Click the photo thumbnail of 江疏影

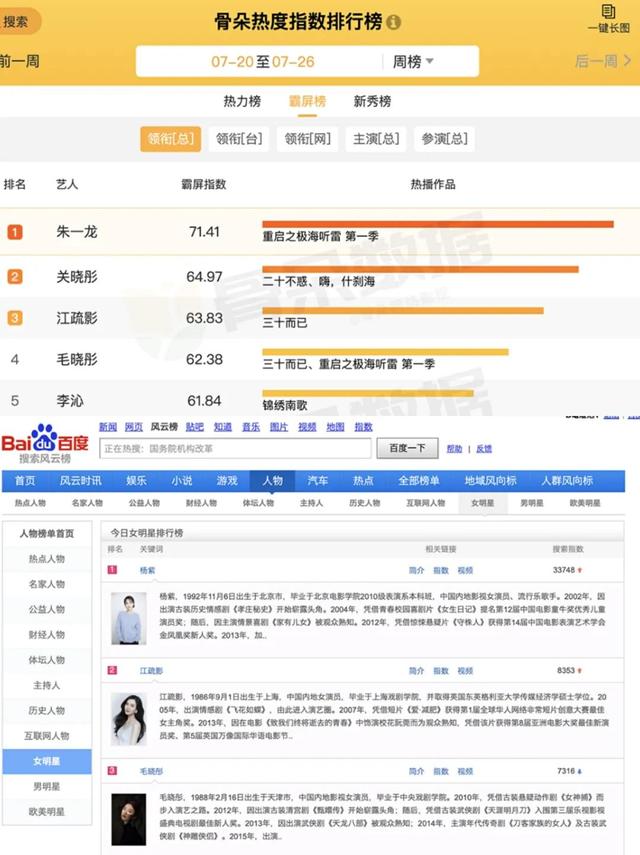click(129, 719)
